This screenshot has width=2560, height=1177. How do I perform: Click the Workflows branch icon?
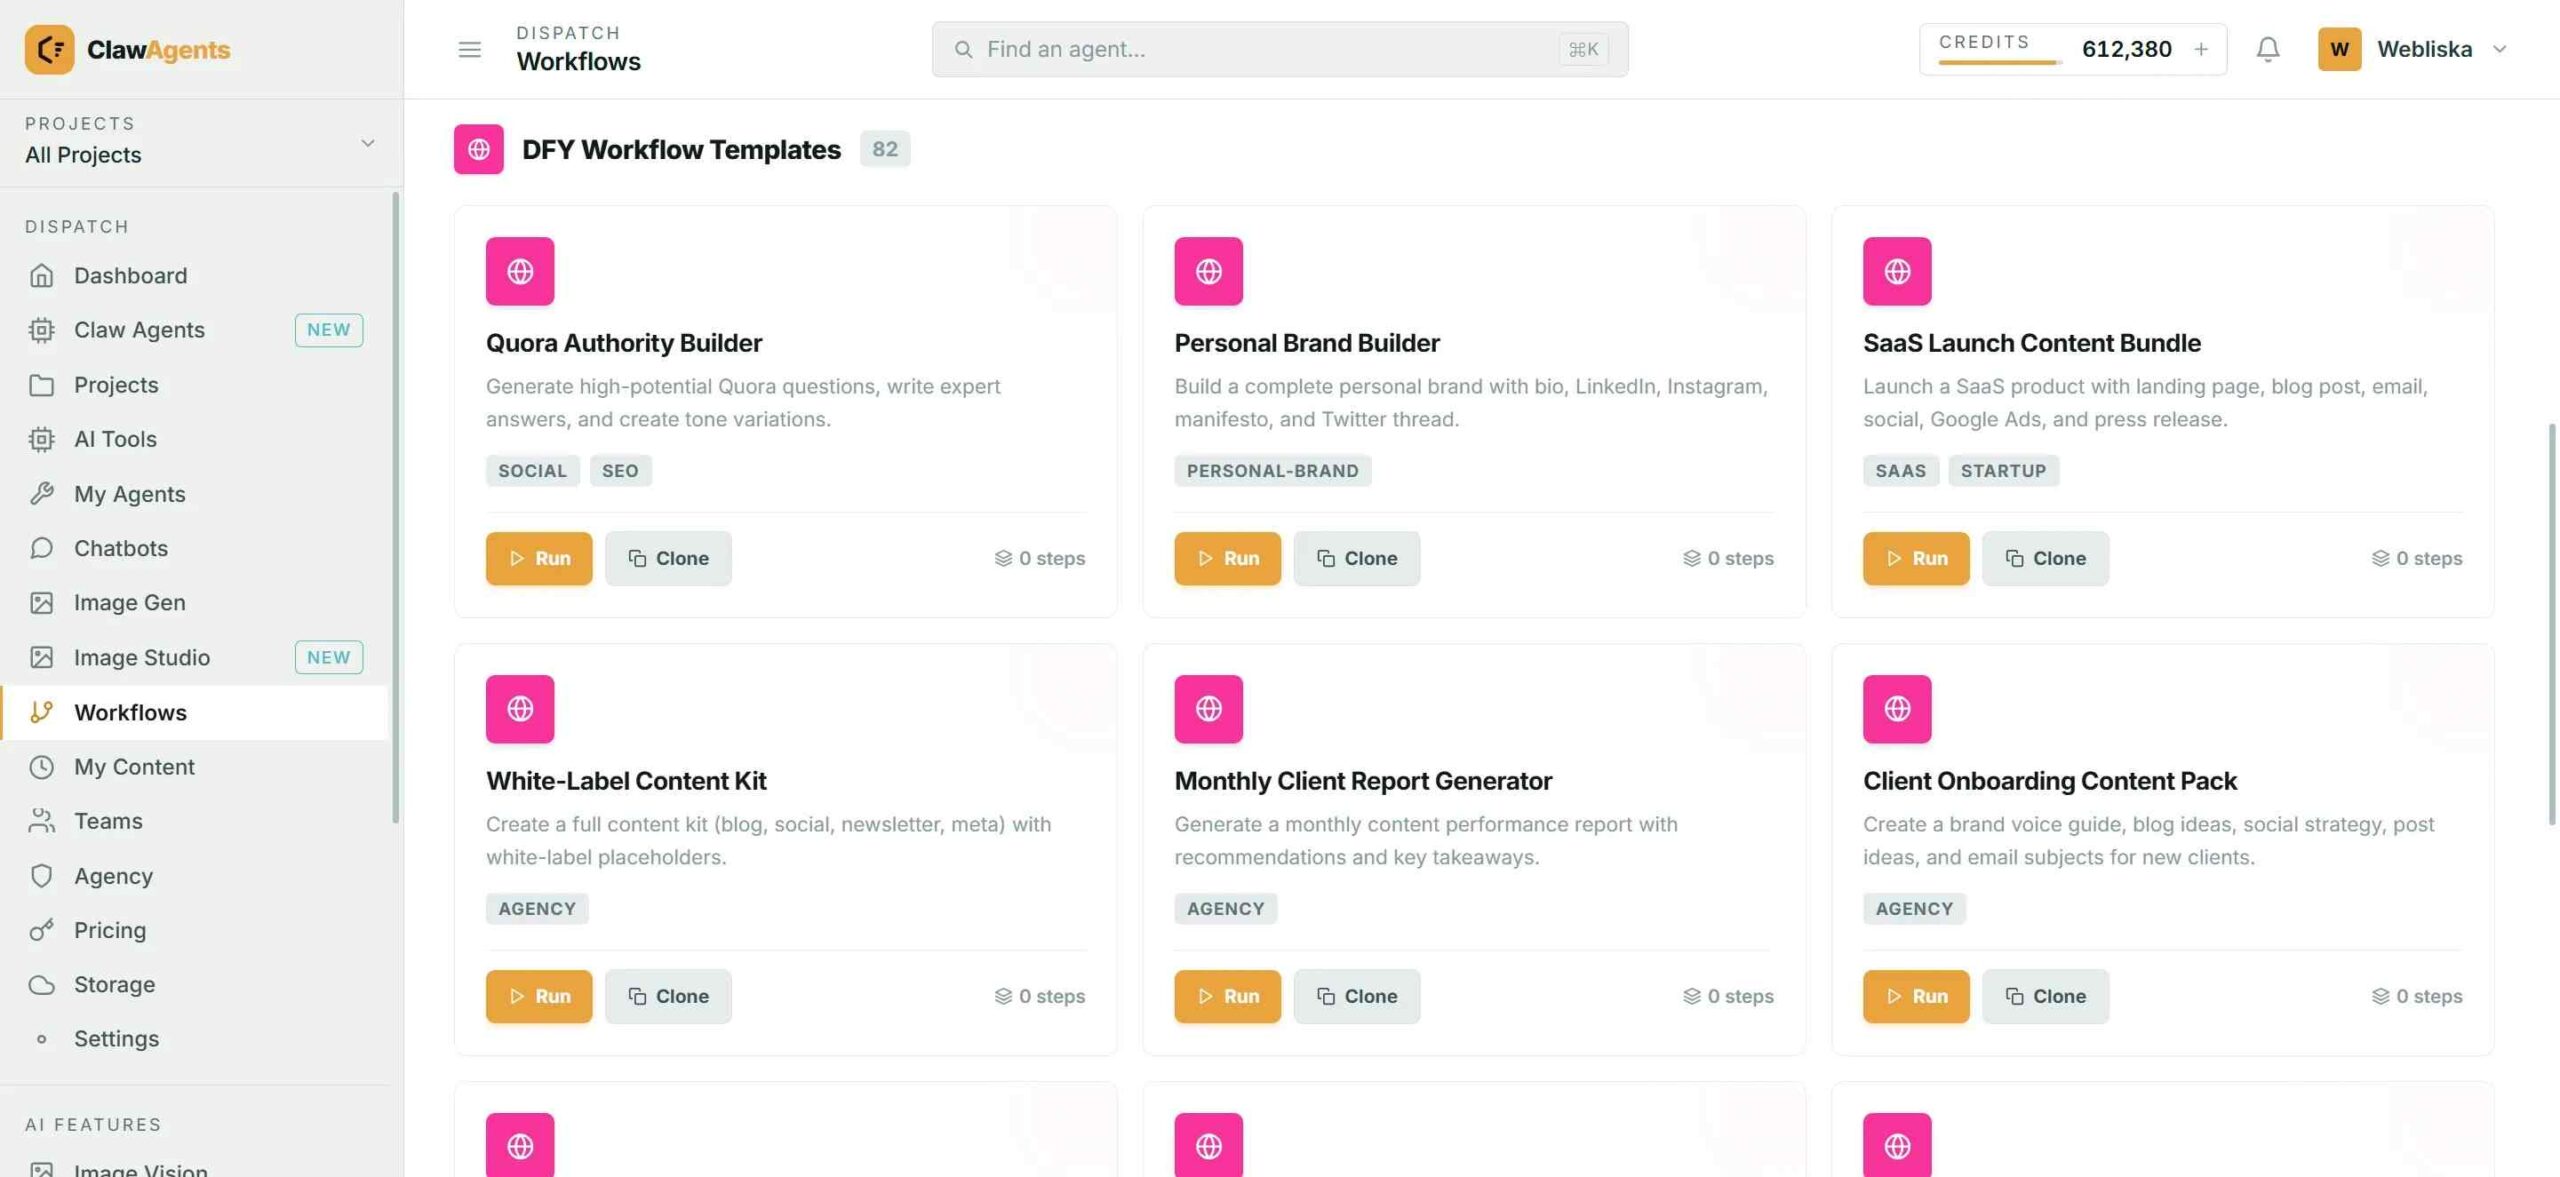(41, 712)
